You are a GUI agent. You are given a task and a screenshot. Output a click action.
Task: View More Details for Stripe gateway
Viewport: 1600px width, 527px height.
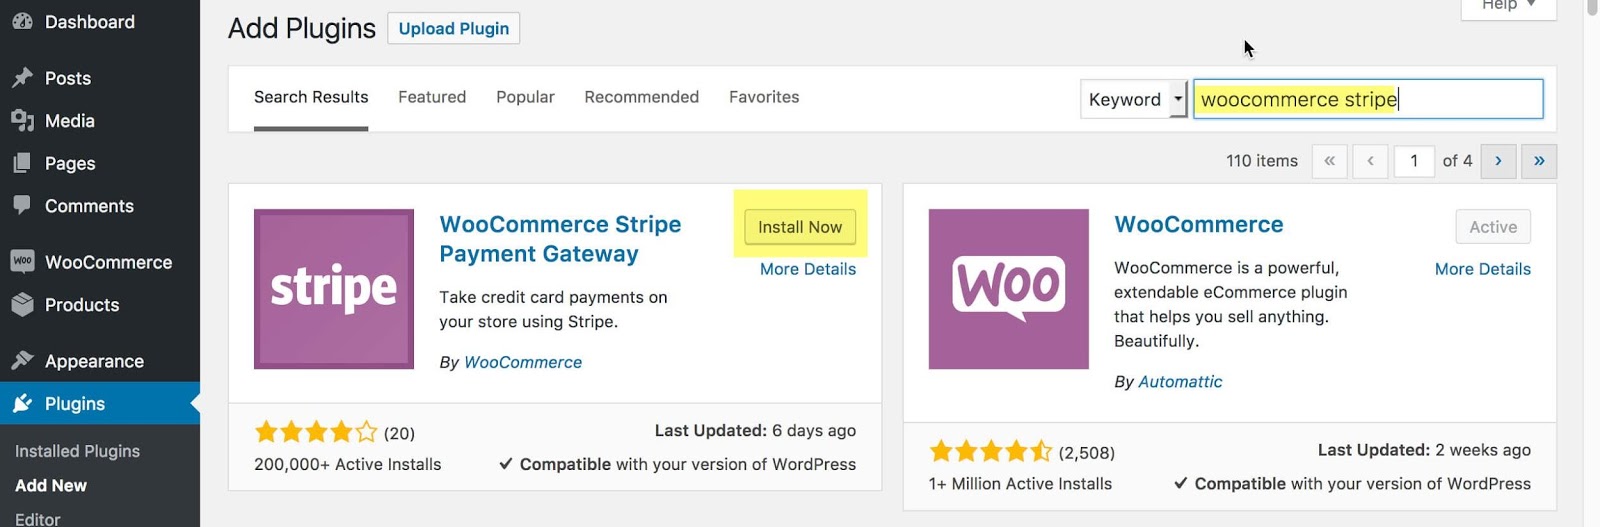pos(808,269)
